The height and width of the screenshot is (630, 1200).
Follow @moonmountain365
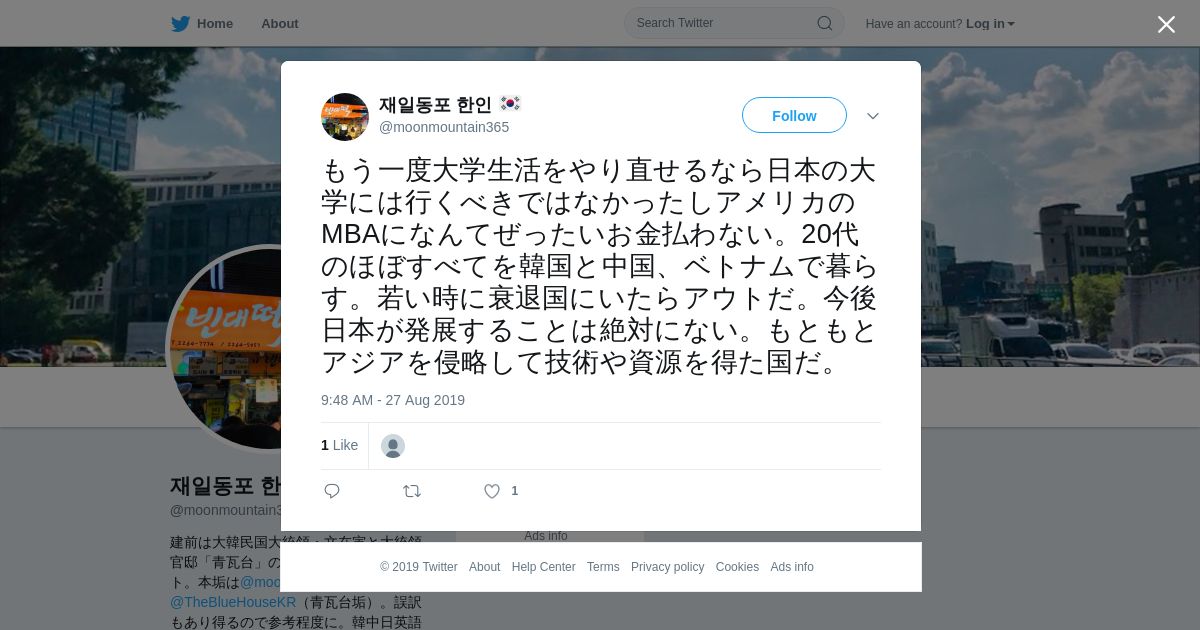pos(794,115)
